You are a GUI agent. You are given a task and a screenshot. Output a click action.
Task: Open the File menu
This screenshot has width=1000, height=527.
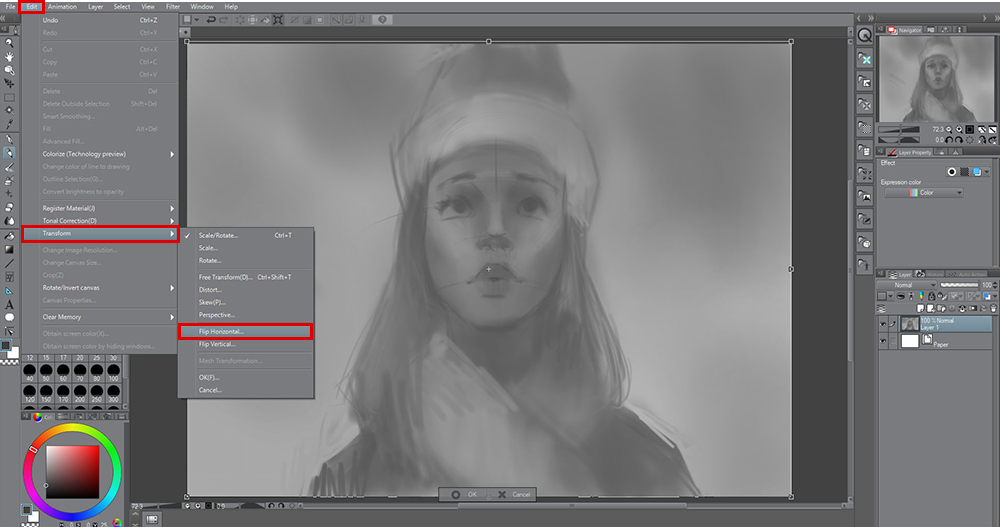[x=10, y=6]
